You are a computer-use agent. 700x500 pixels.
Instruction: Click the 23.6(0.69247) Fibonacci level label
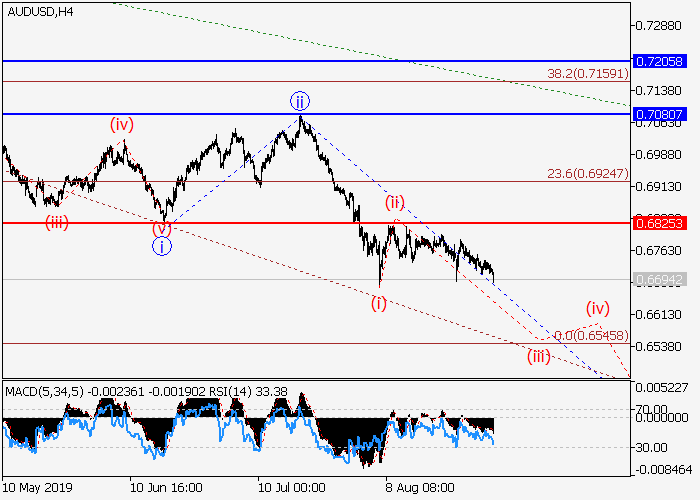tap(587, 173)
